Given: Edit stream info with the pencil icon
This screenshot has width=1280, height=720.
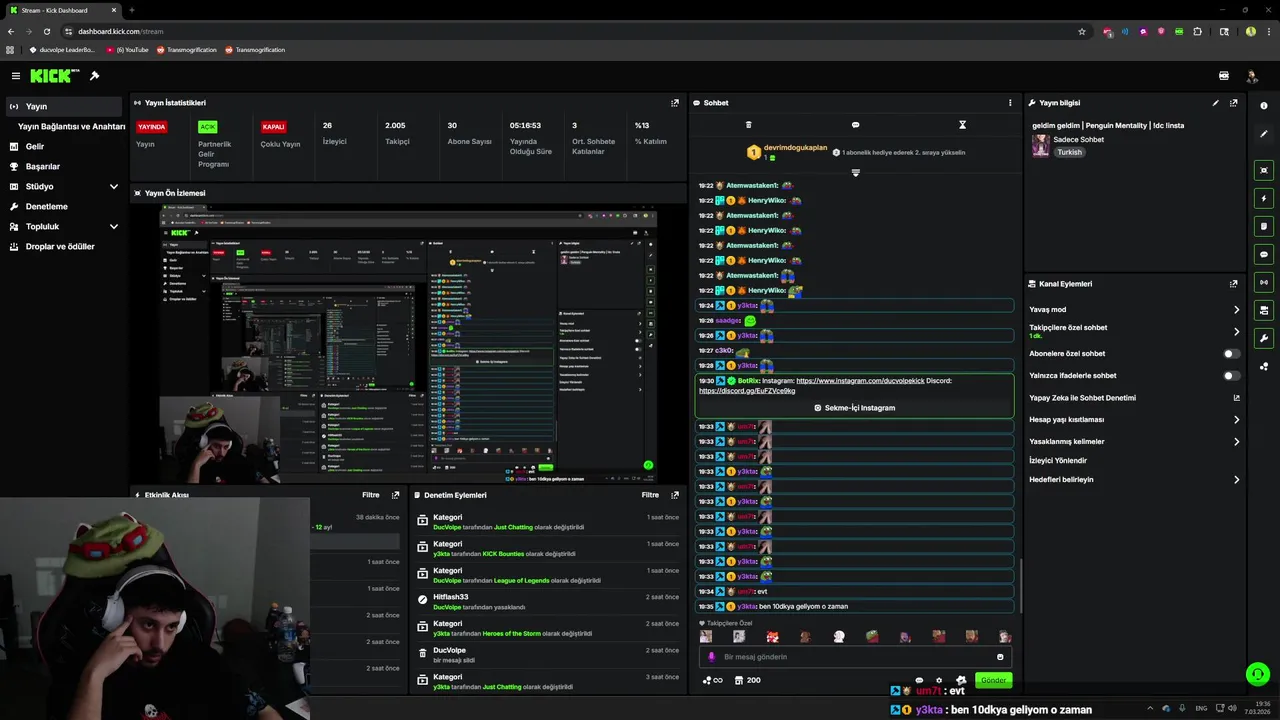Looking at the screenshot, I should click(1216, 103).
